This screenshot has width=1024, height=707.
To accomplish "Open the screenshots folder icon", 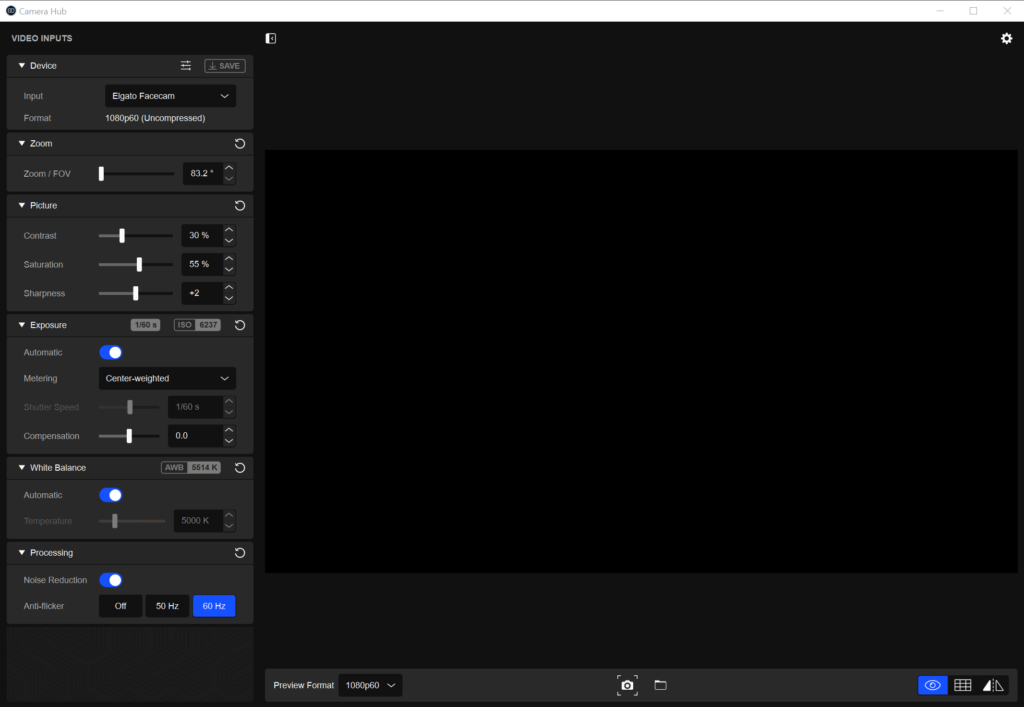I will click(x=660, y=685).
